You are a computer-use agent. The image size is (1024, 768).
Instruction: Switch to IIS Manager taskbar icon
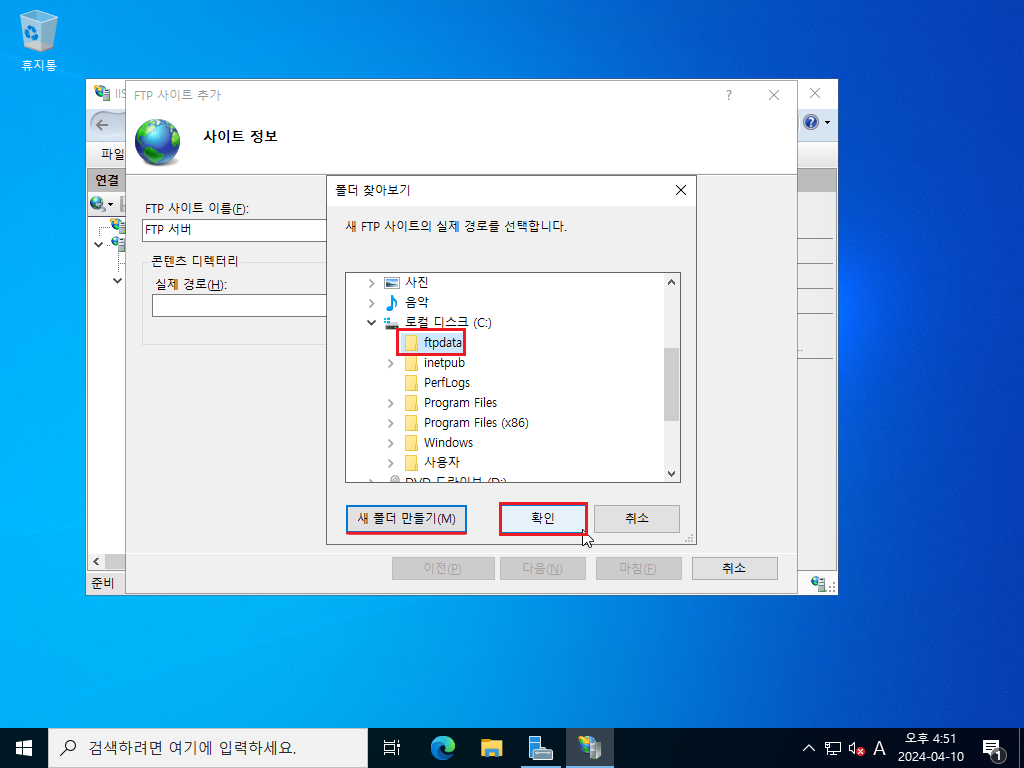pos(590,748)
